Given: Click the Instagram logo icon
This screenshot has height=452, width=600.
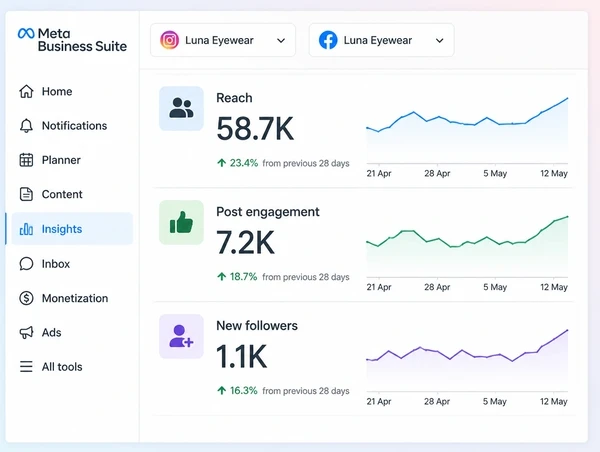Looking at the screenshot, I should (x=169, y=40).
